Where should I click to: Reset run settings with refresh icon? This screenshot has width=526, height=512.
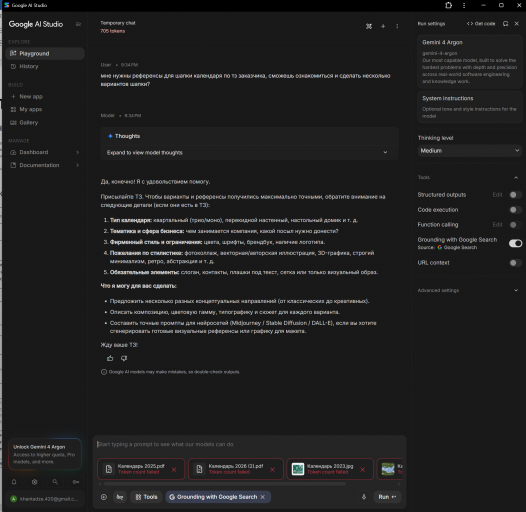tap(506, 23)
